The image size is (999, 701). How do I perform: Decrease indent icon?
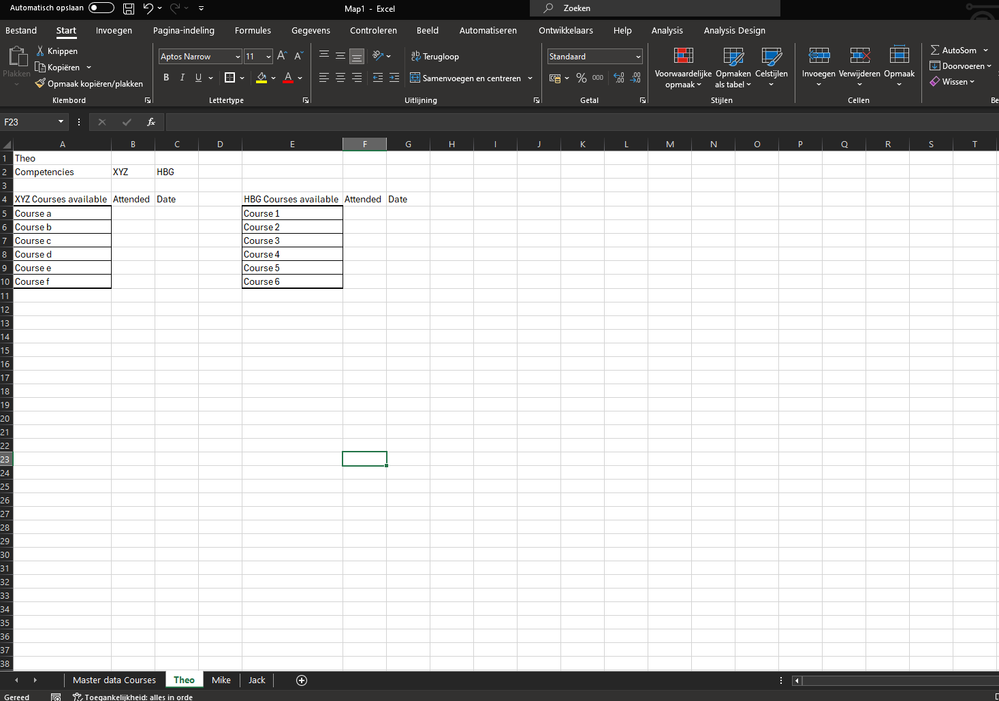click(x=378, y=78)
